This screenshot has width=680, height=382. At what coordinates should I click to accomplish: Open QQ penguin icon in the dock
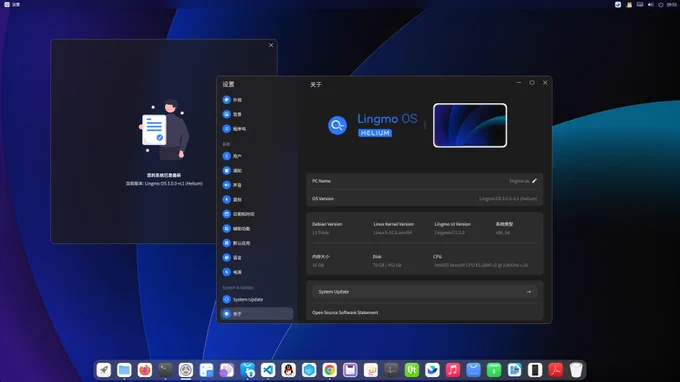pyautogui.click(x=288, y=370)
